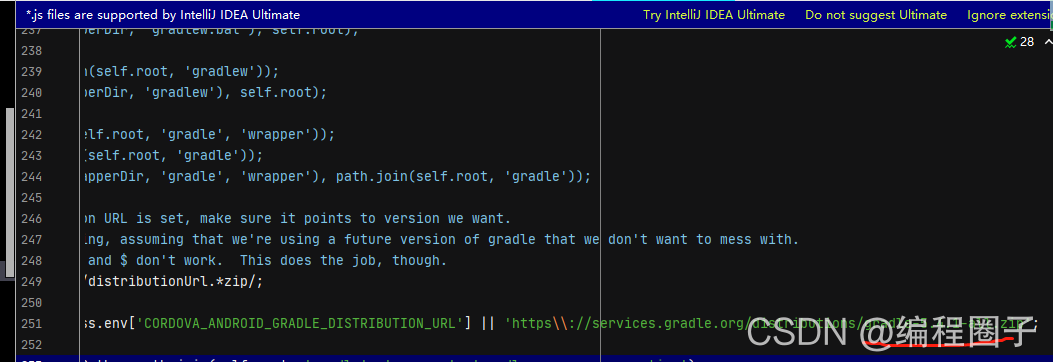
Task: Click the up arrow beside the 28 count
Action: coord(1048,42)
